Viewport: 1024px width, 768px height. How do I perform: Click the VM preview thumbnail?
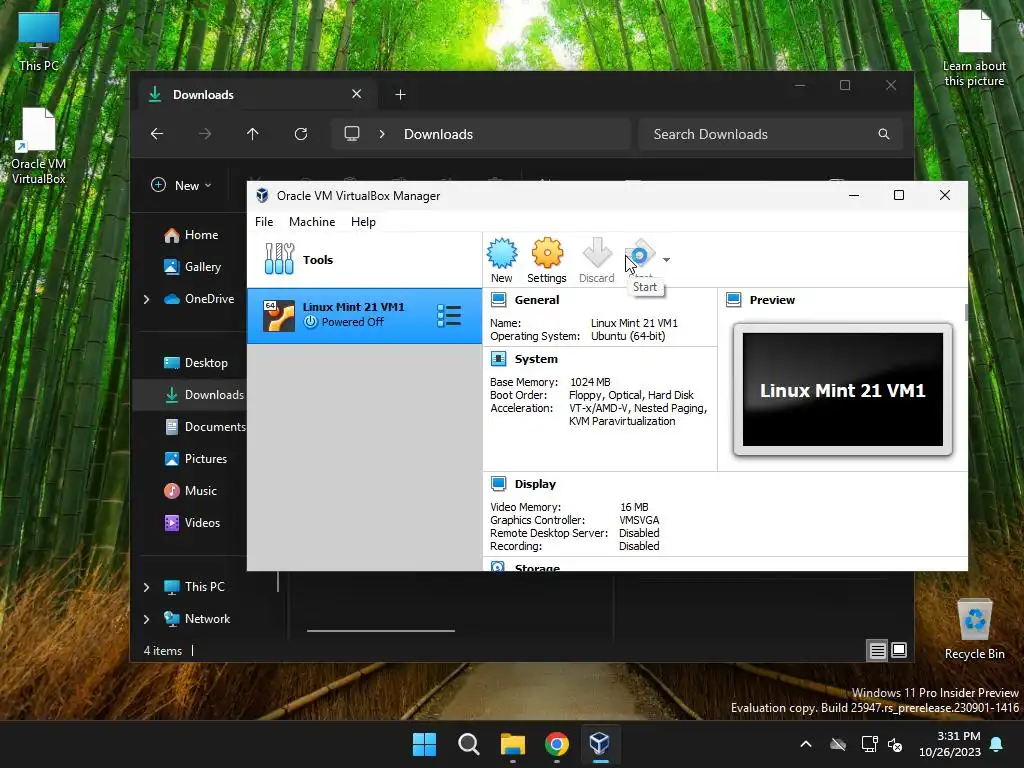pos(842,389)
